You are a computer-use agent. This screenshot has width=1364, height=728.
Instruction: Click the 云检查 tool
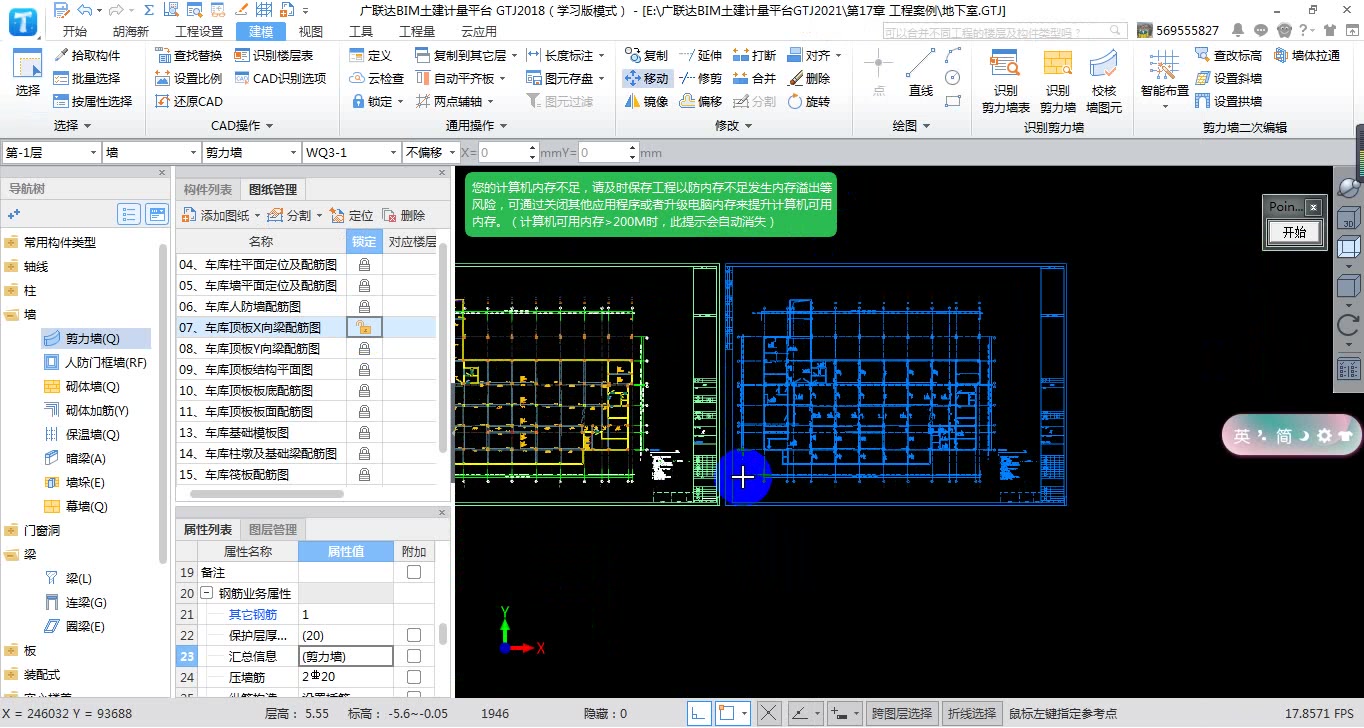377,78
